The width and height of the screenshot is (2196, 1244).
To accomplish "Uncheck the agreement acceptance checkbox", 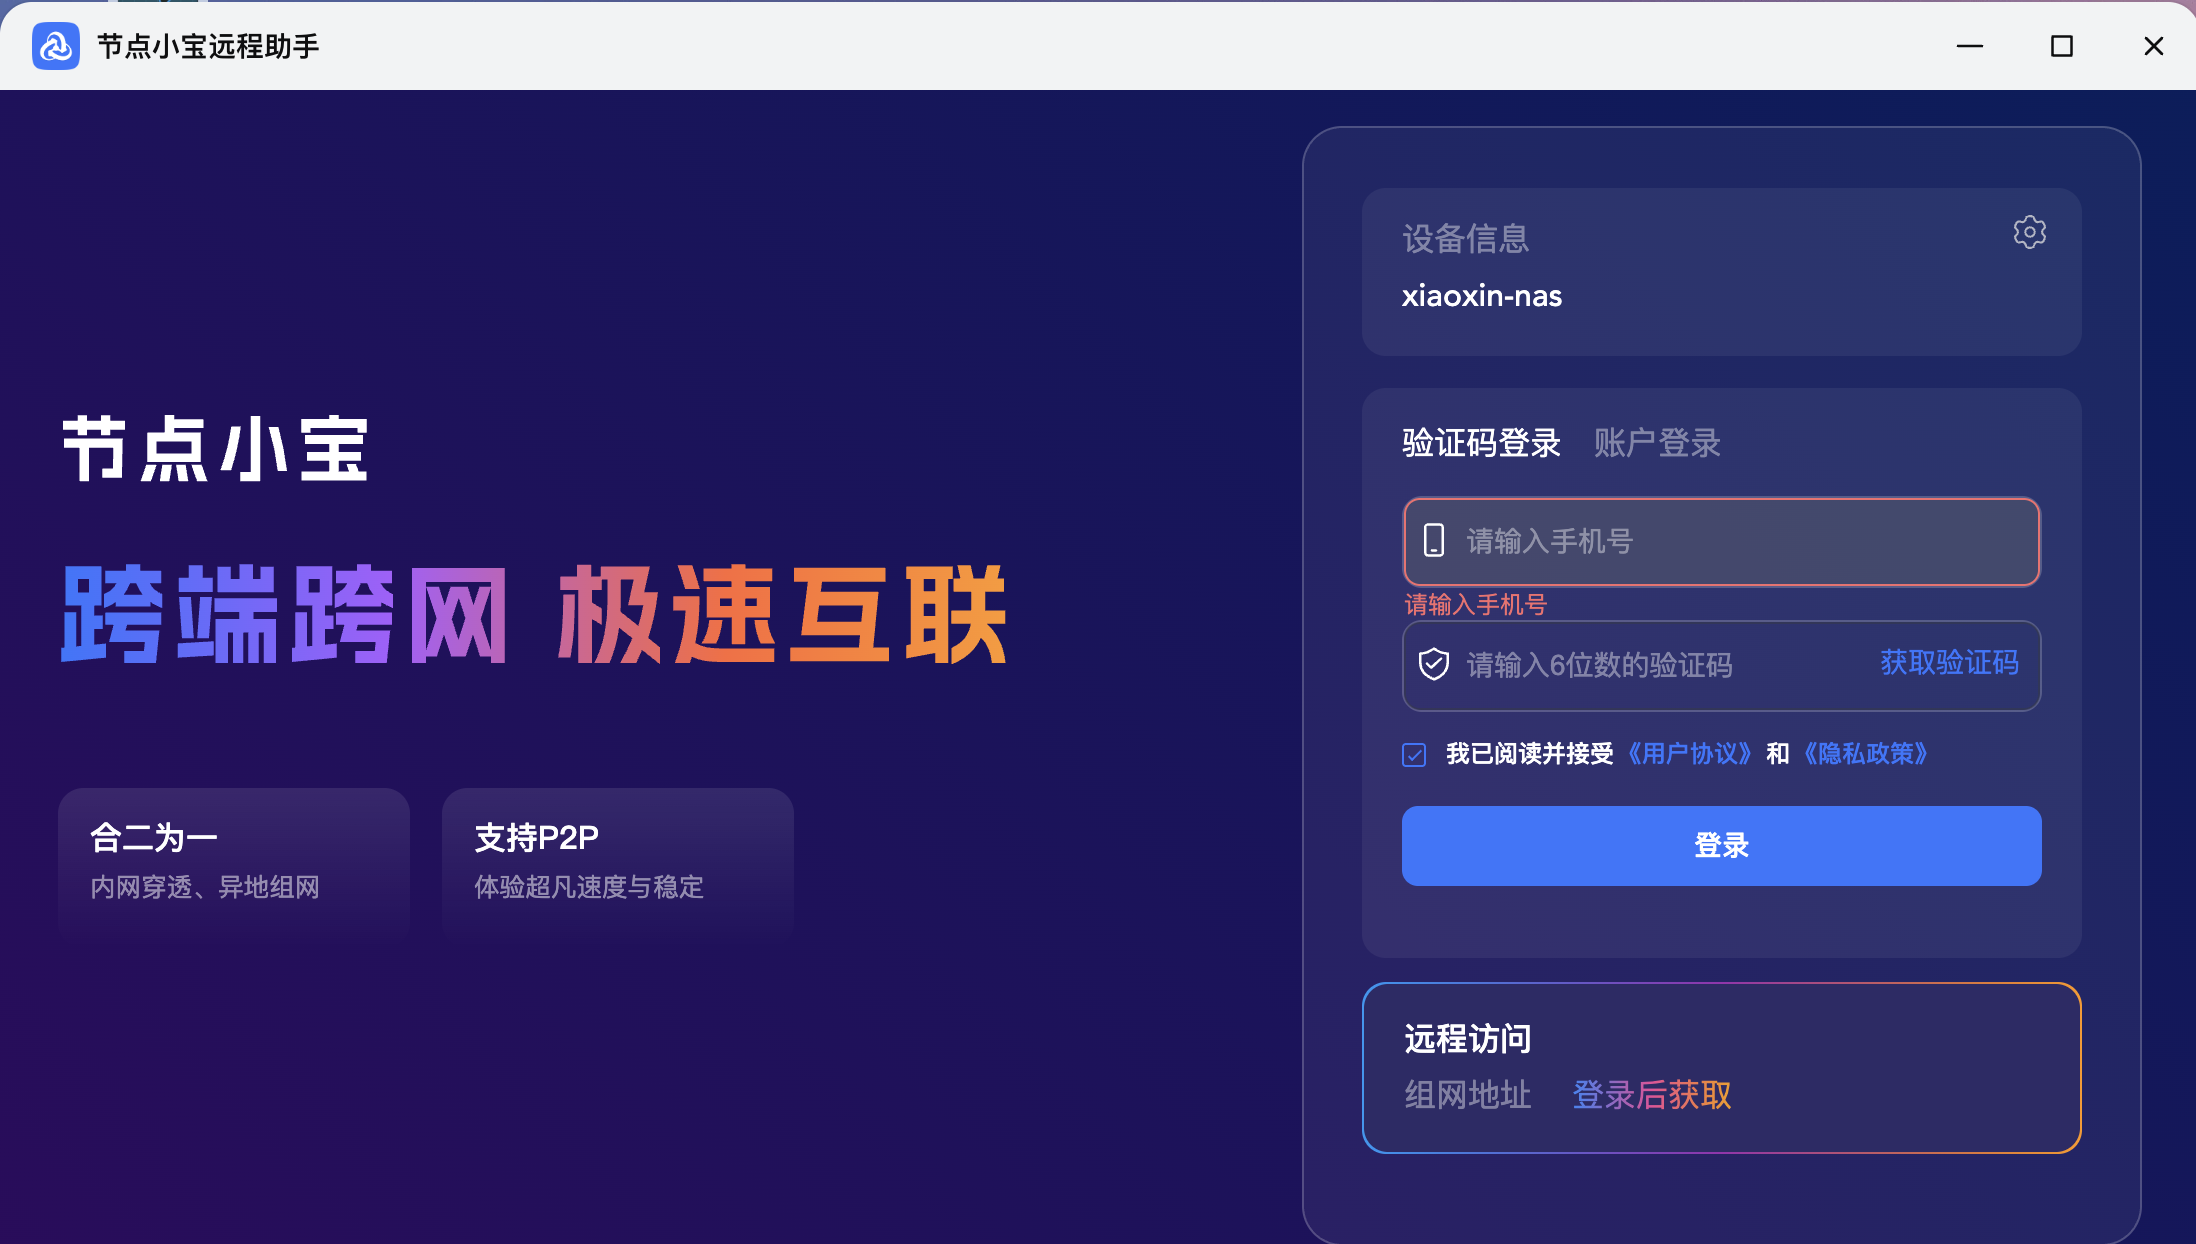I will [1414, 755].
